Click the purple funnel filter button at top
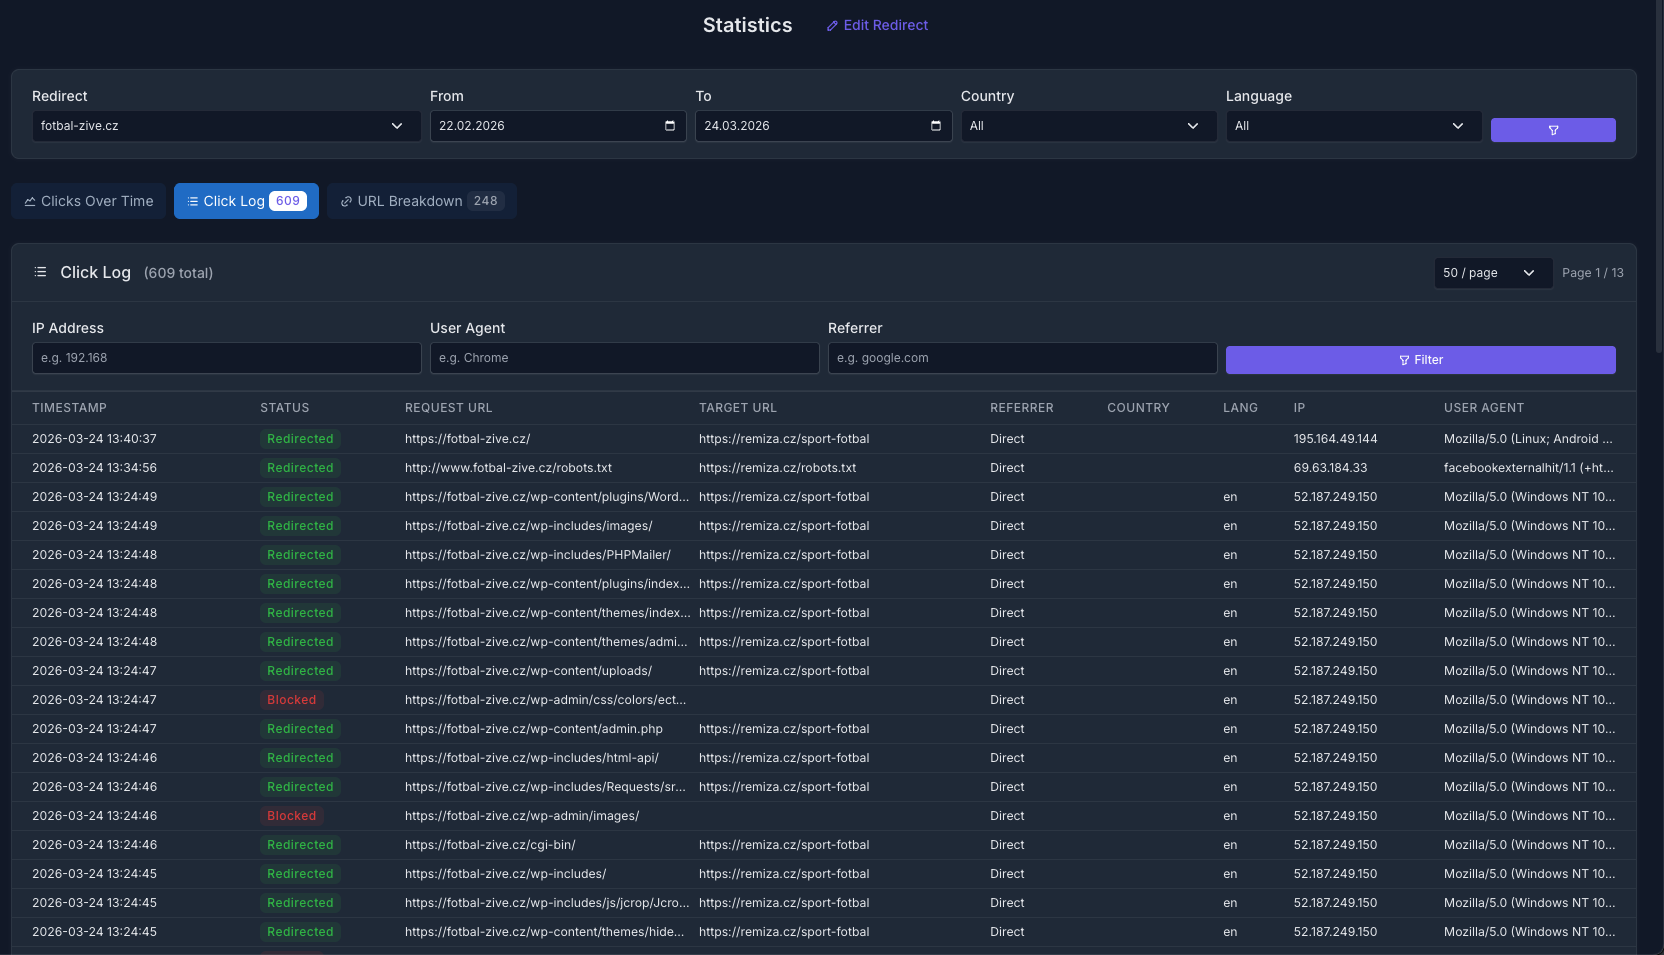 [x=1552, y=130]
